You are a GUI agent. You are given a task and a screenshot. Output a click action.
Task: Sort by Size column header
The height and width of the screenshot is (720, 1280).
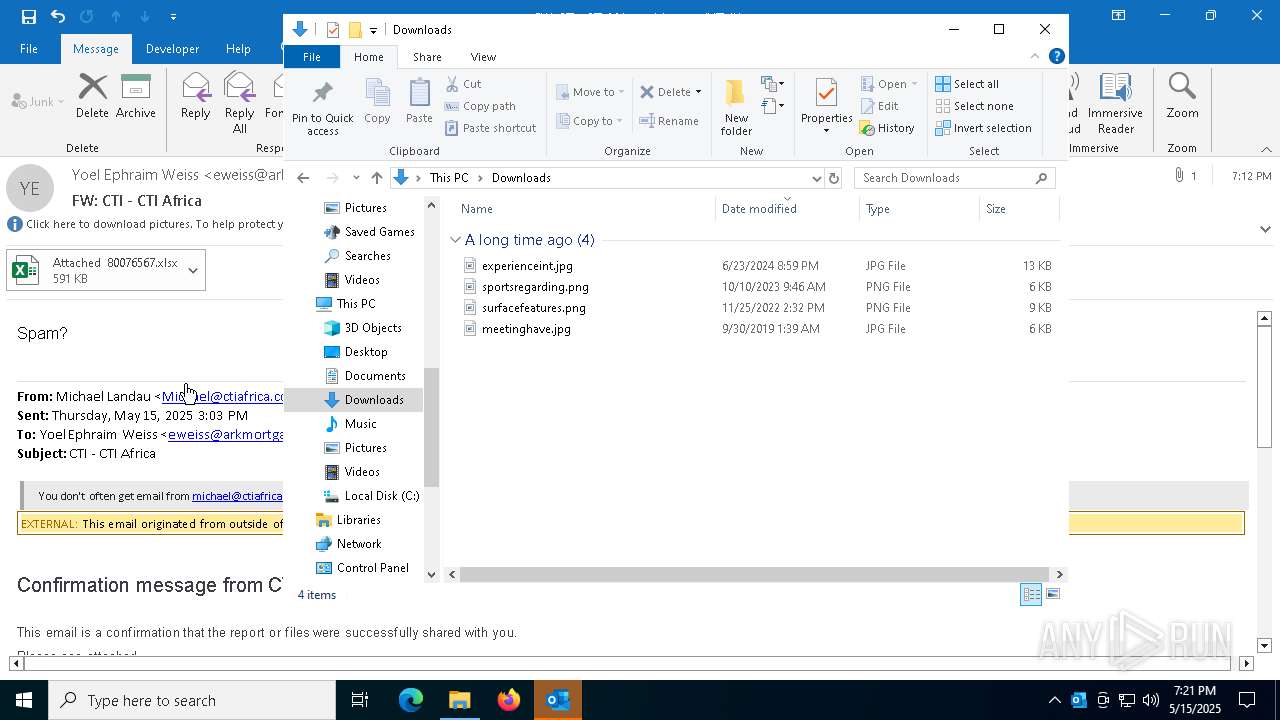click(1019, 208)
